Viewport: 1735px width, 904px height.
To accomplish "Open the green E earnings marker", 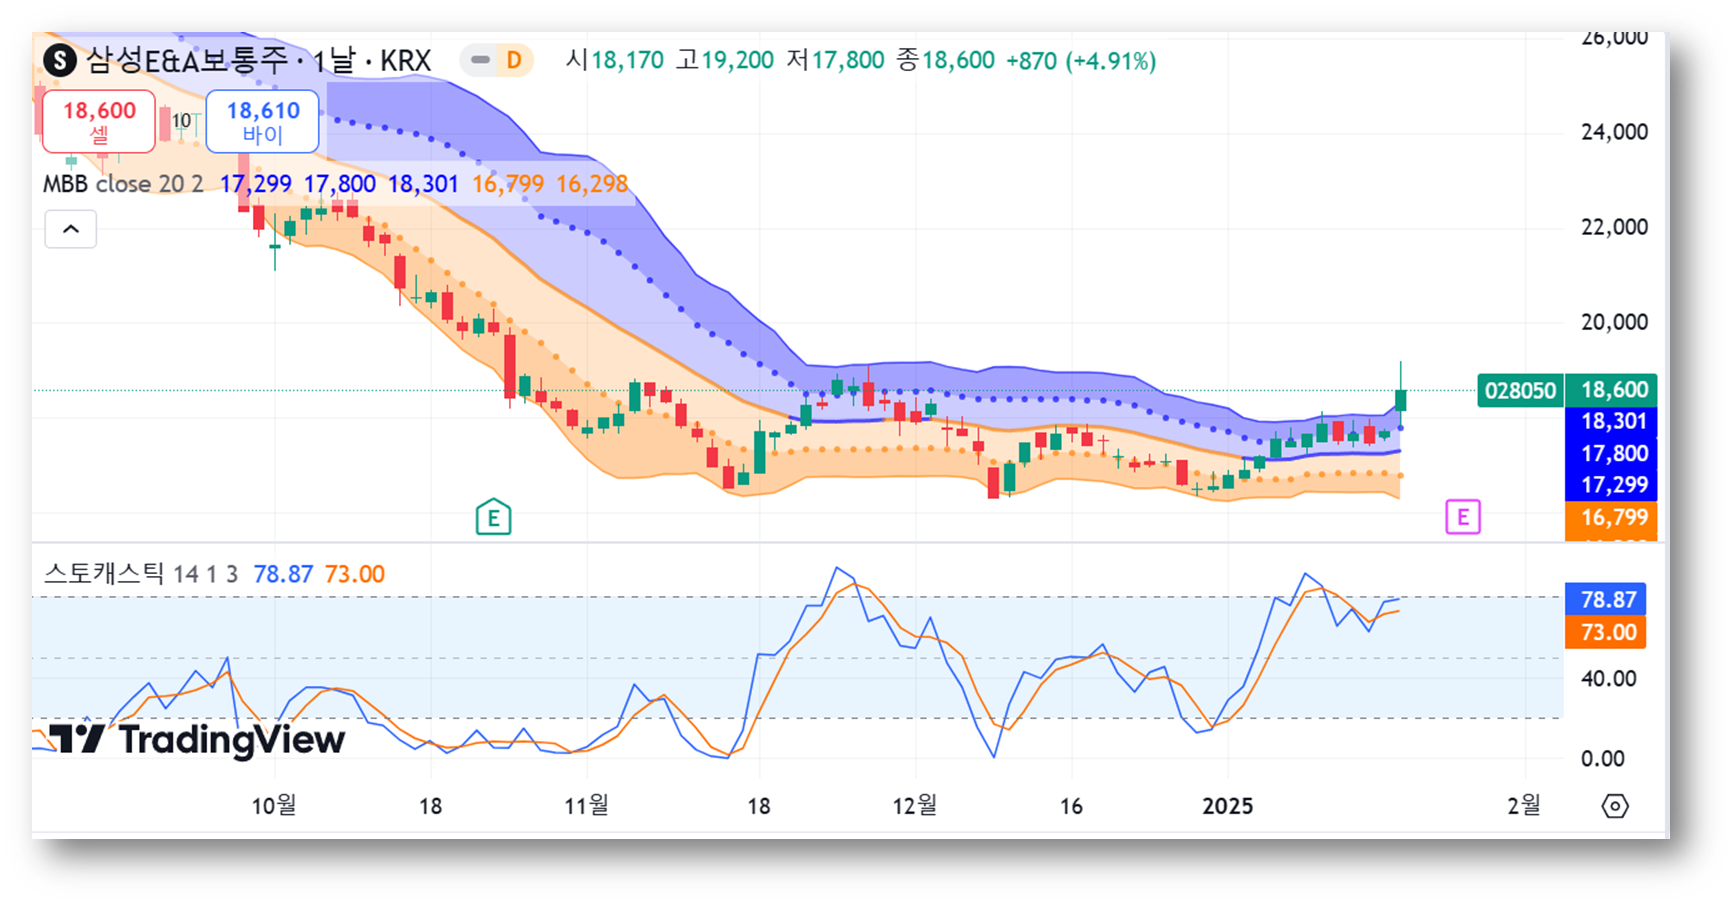I will (x=493, y=517).
